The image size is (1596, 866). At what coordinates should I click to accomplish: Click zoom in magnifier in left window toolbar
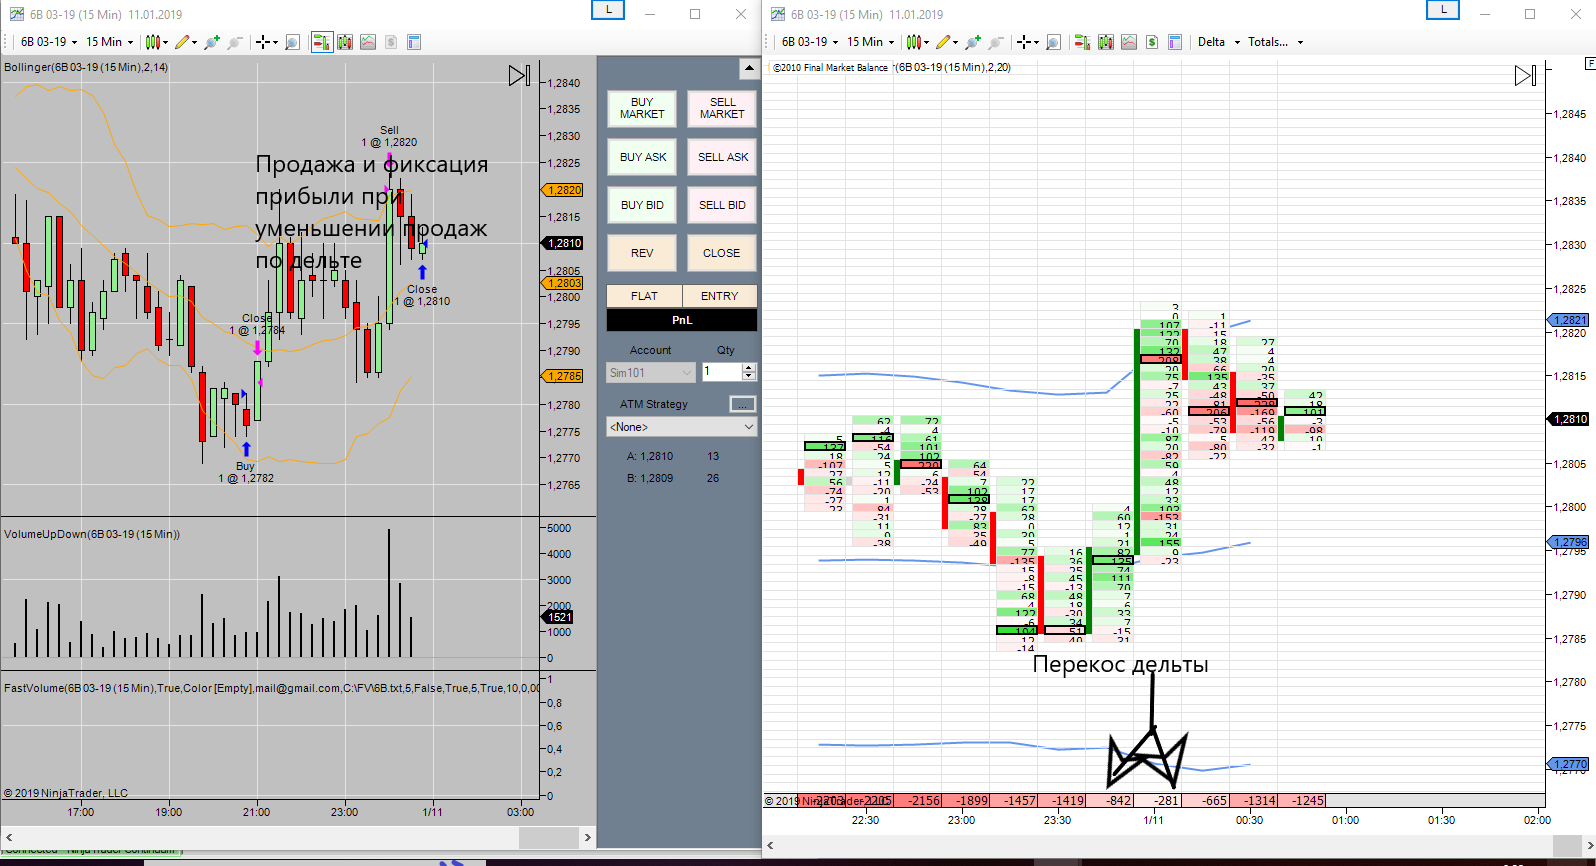211,42
